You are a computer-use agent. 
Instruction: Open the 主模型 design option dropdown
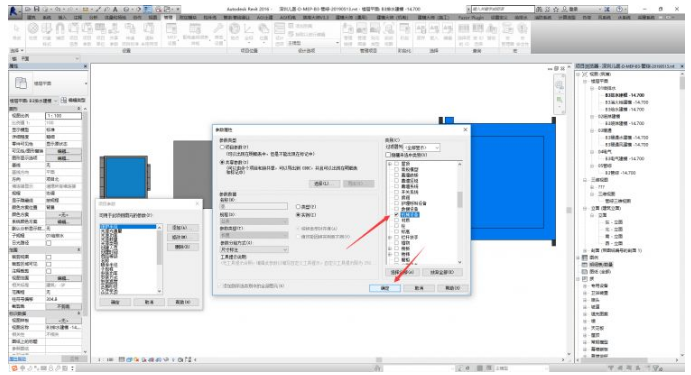[313, 43]
